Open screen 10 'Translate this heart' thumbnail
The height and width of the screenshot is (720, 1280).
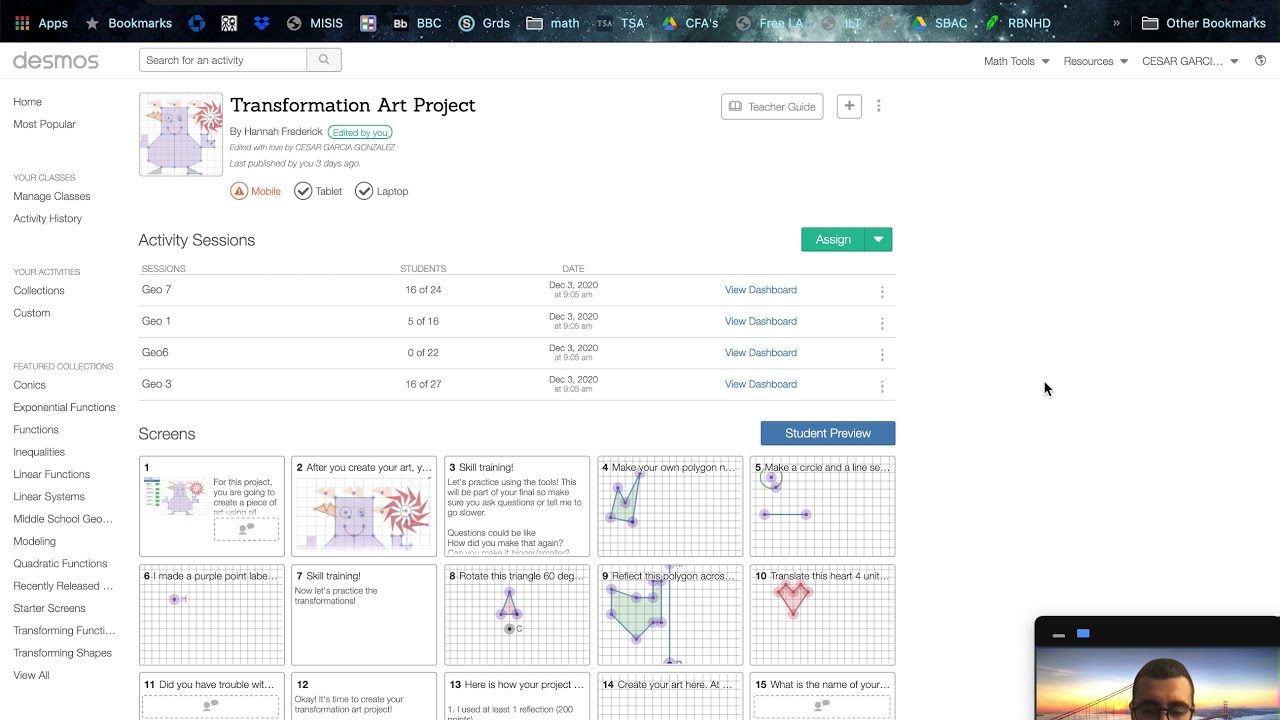[x=823, y=615]
